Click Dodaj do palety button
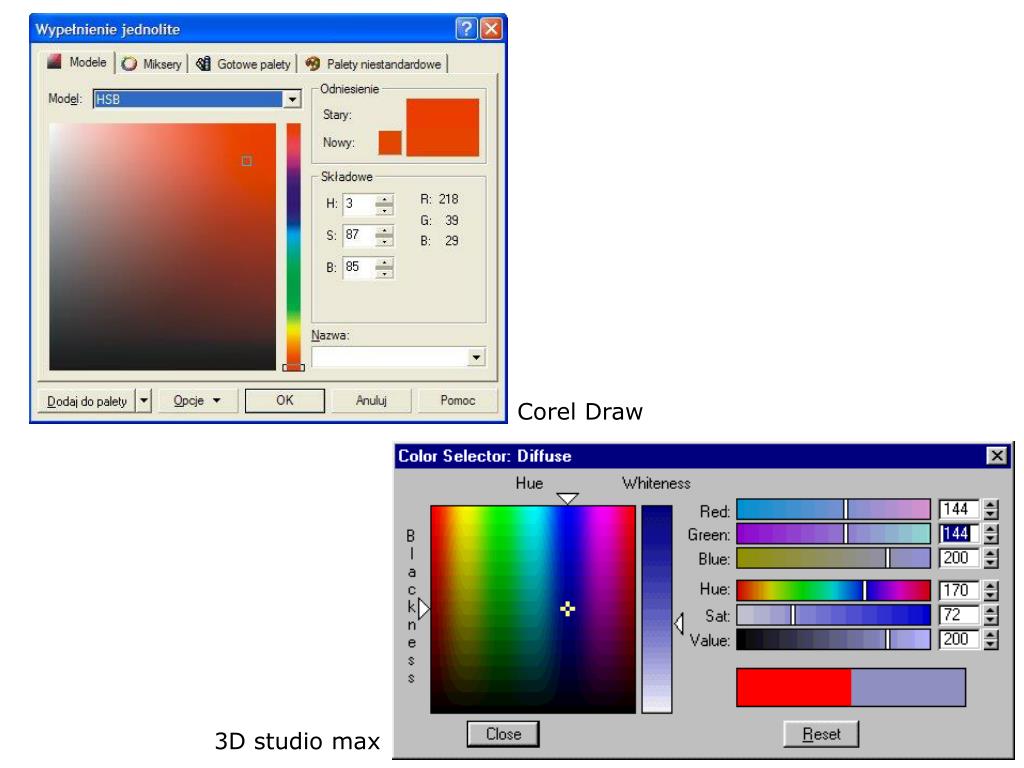The height and width of the screenshot is (768, 1024). click(86, 400)
